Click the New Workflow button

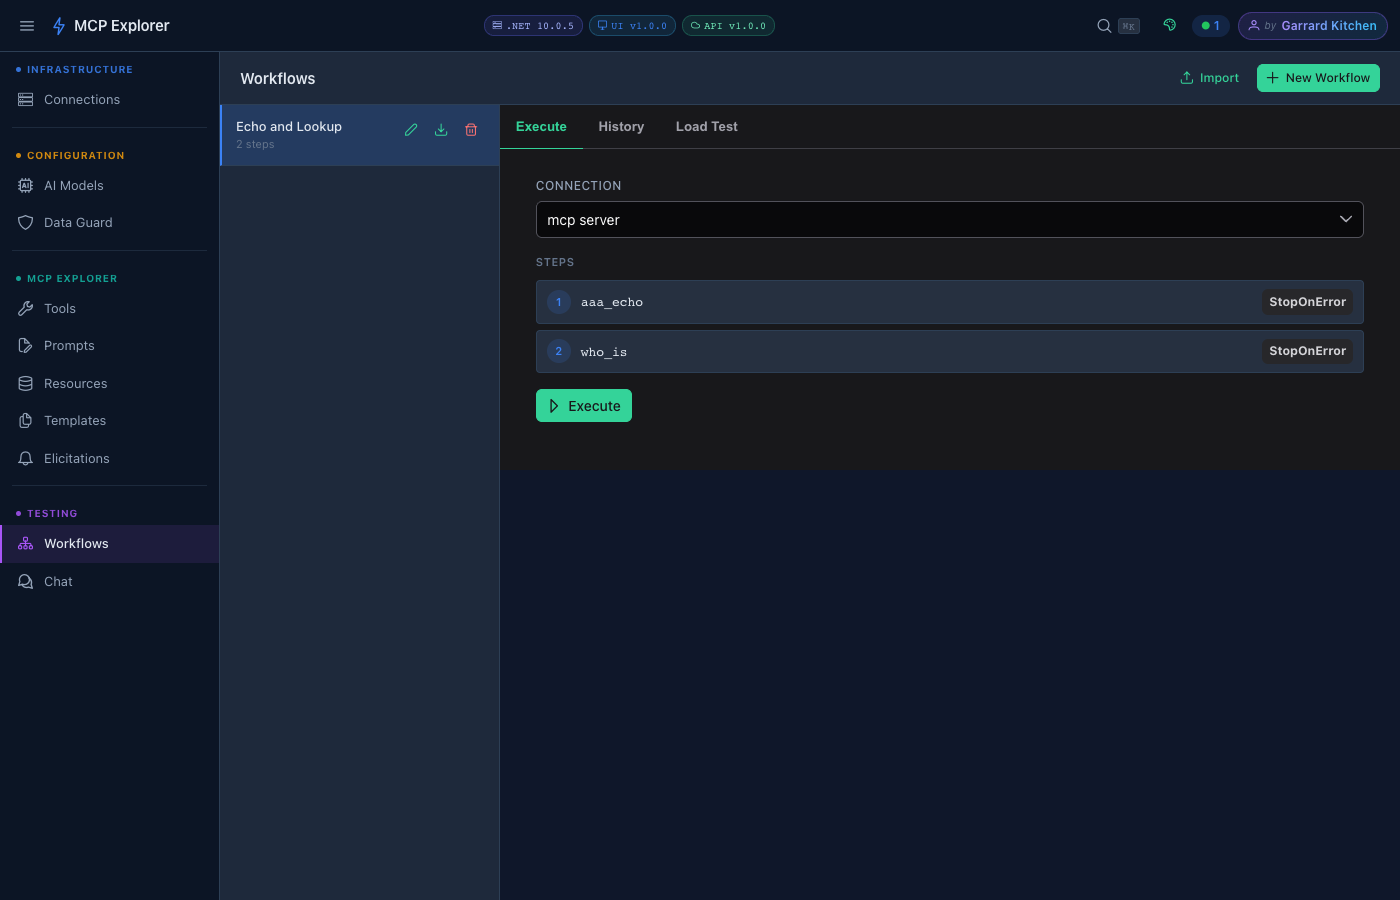(x=1318, y=77)
